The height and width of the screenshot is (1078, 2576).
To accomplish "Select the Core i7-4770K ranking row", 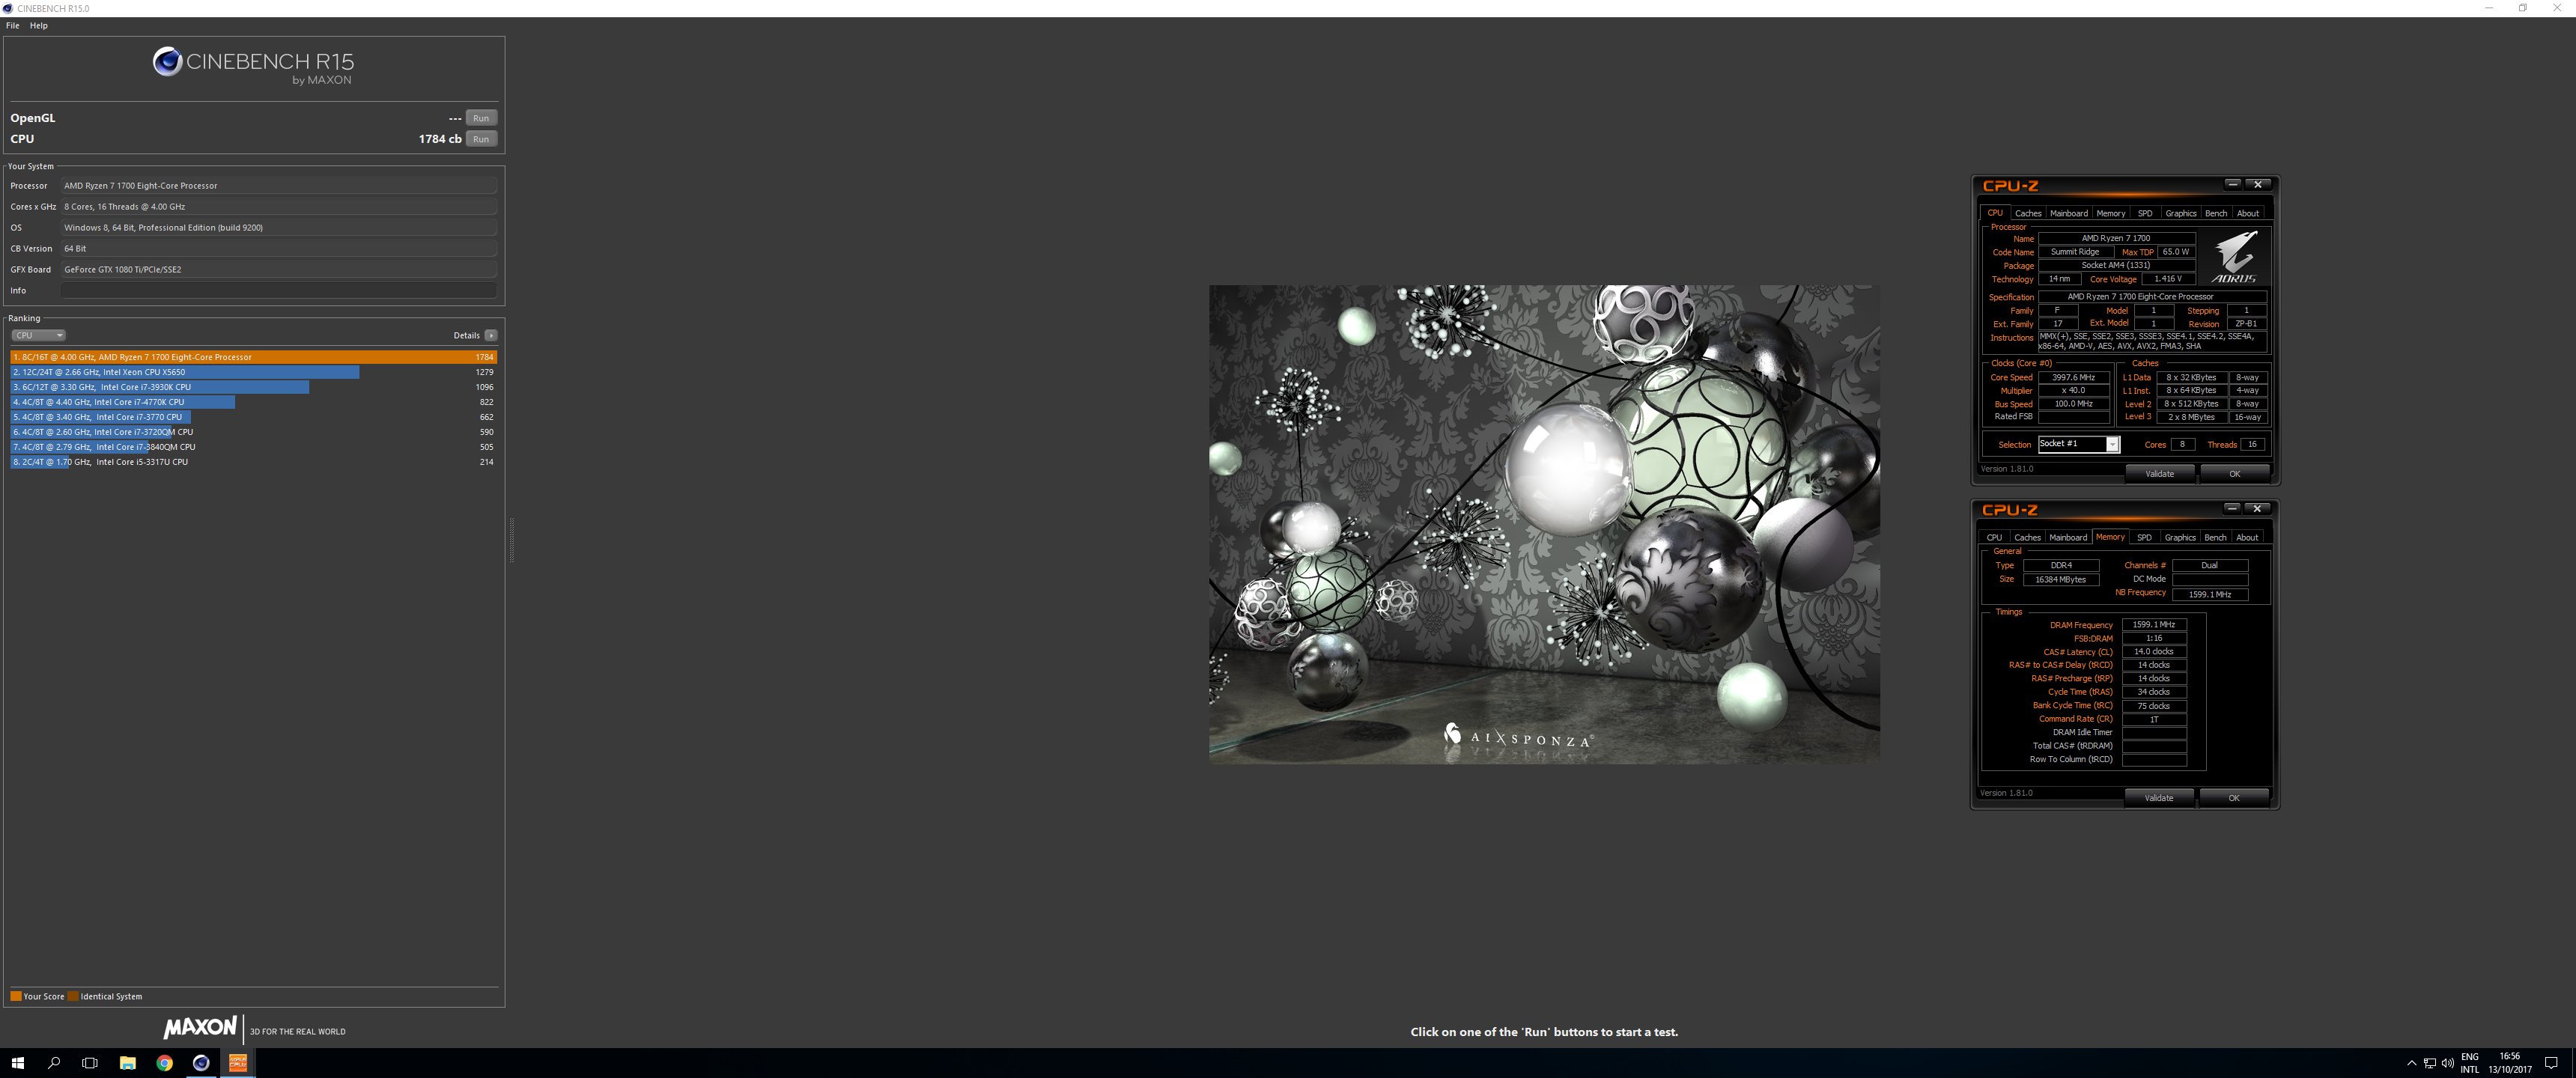I will point(253,402).
